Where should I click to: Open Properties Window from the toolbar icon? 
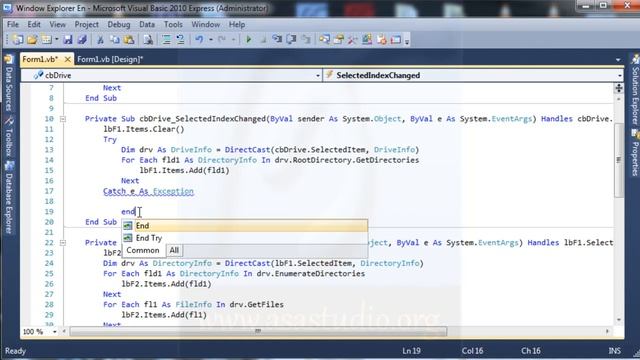(x=339, y=40)
